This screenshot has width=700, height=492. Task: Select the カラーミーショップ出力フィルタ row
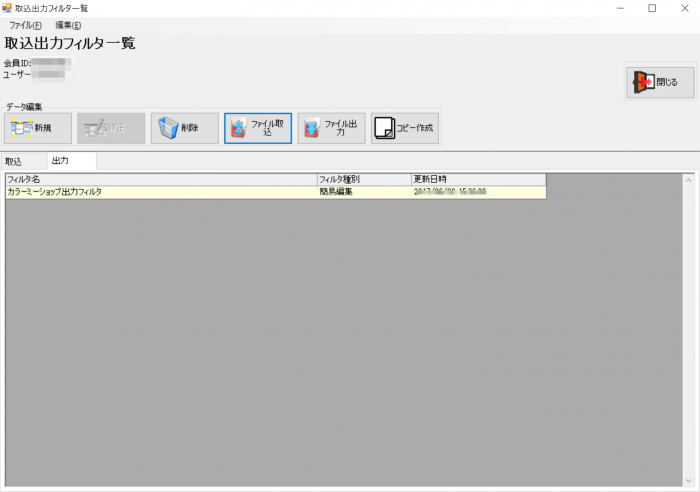(160, 191)
